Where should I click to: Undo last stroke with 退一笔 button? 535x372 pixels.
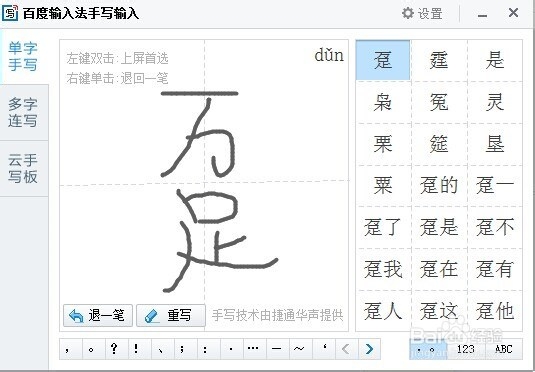[x=98, y=315]
